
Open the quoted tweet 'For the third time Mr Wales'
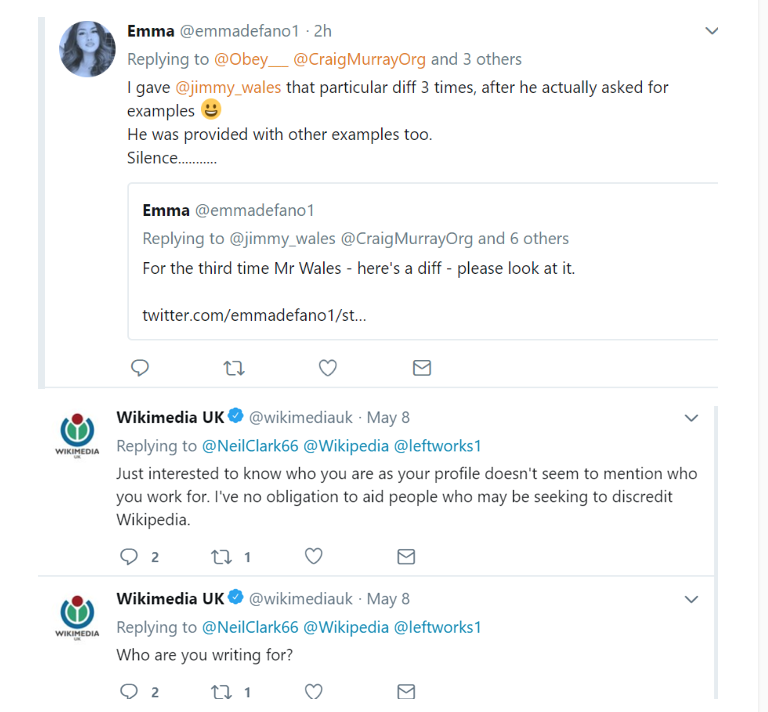423,261
